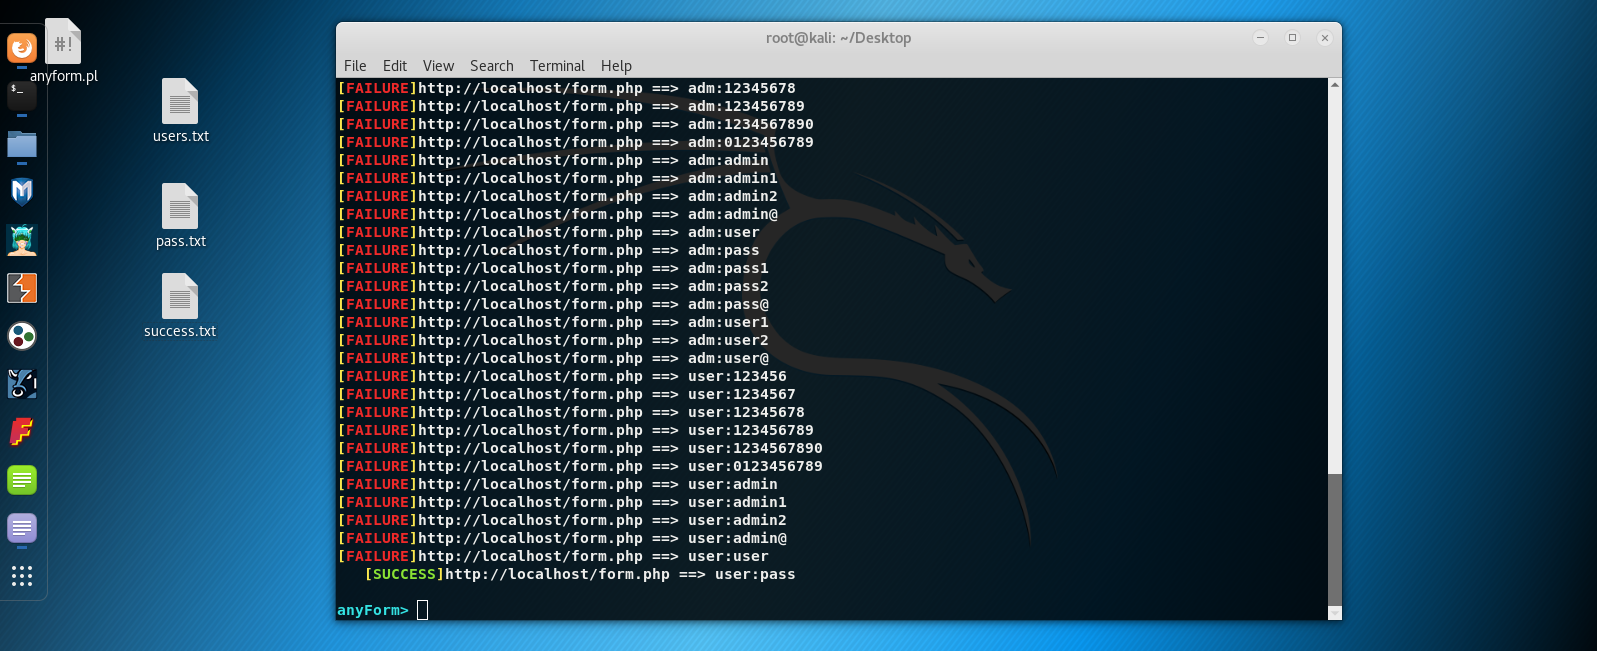Click the anyForm> prompt cursor

[422, 610]
